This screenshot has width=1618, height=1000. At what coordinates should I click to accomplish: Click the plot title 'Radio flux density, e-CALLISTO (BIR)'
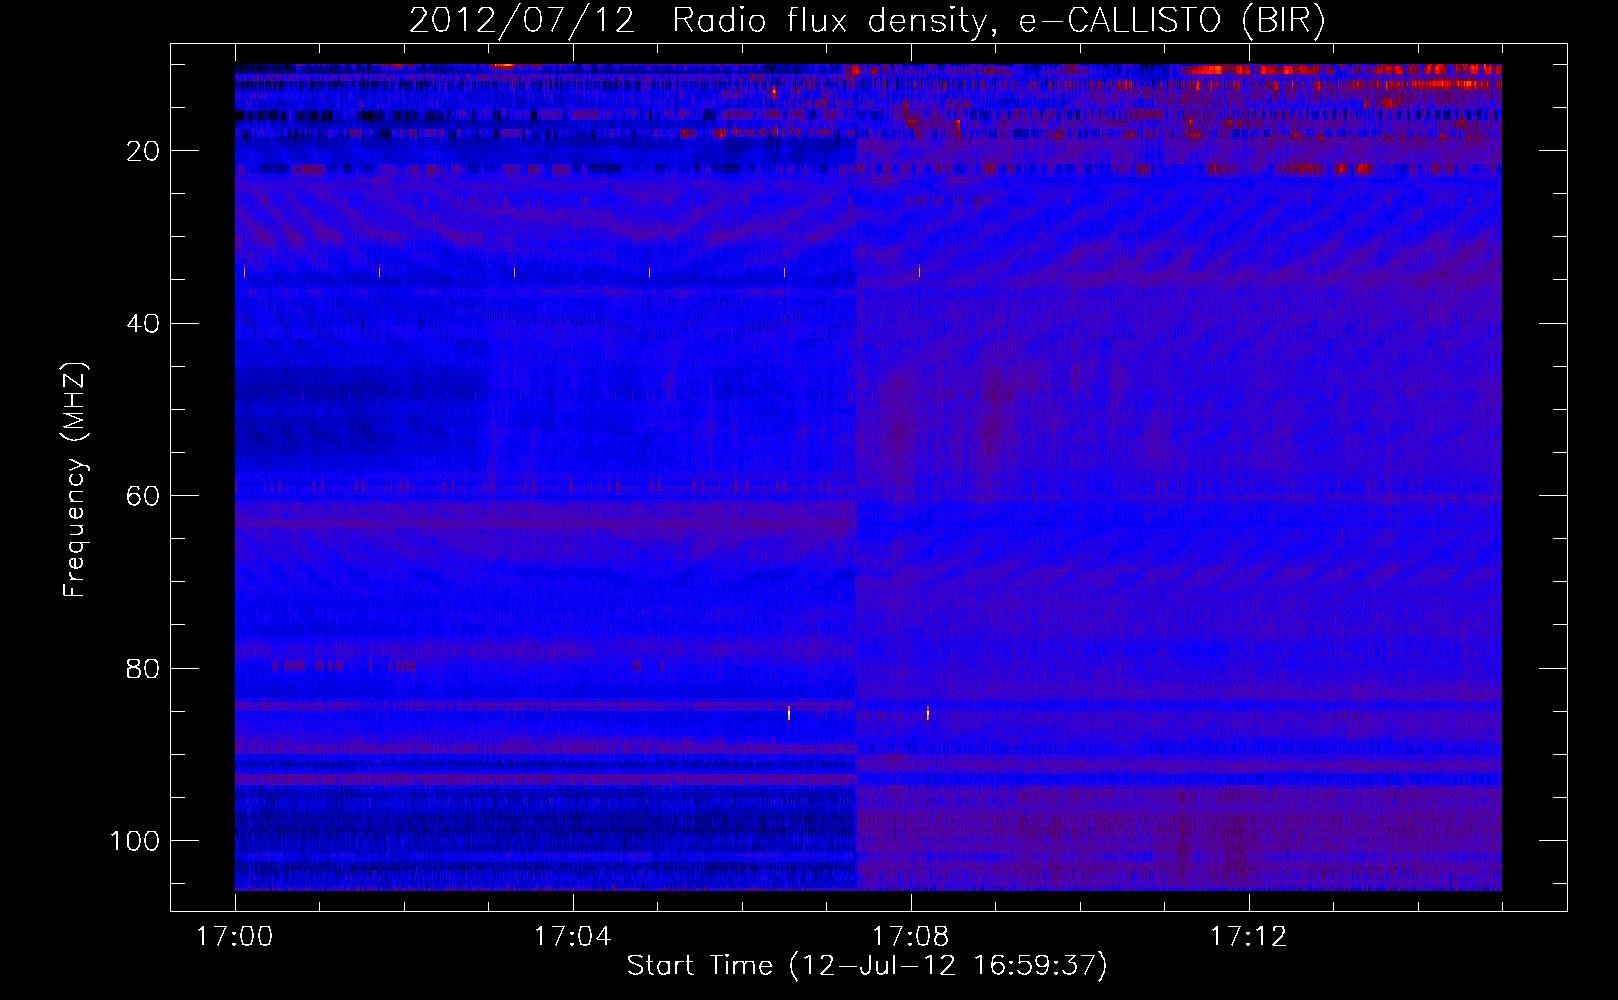point(999,21)
